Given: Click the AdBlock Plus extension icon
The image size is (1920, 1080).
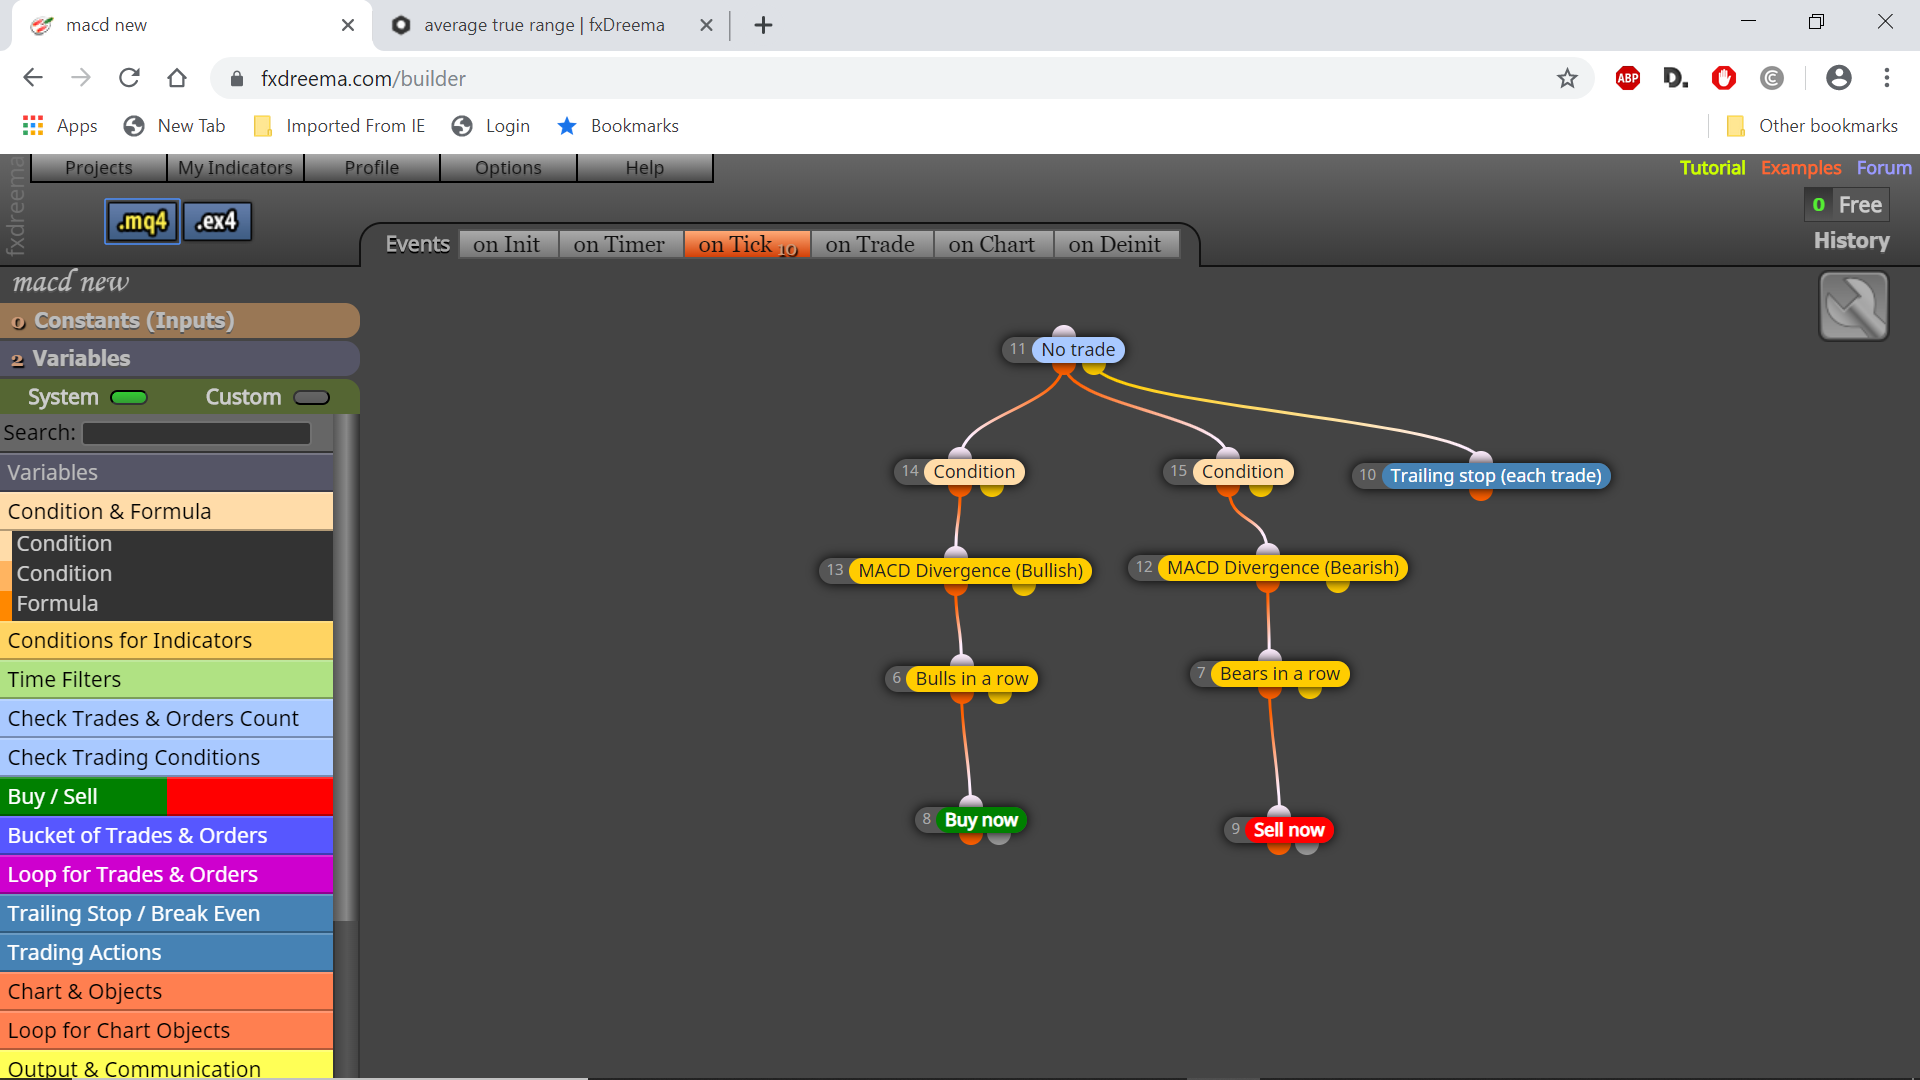Looking at the screenshot, I should coord(1628,78).
